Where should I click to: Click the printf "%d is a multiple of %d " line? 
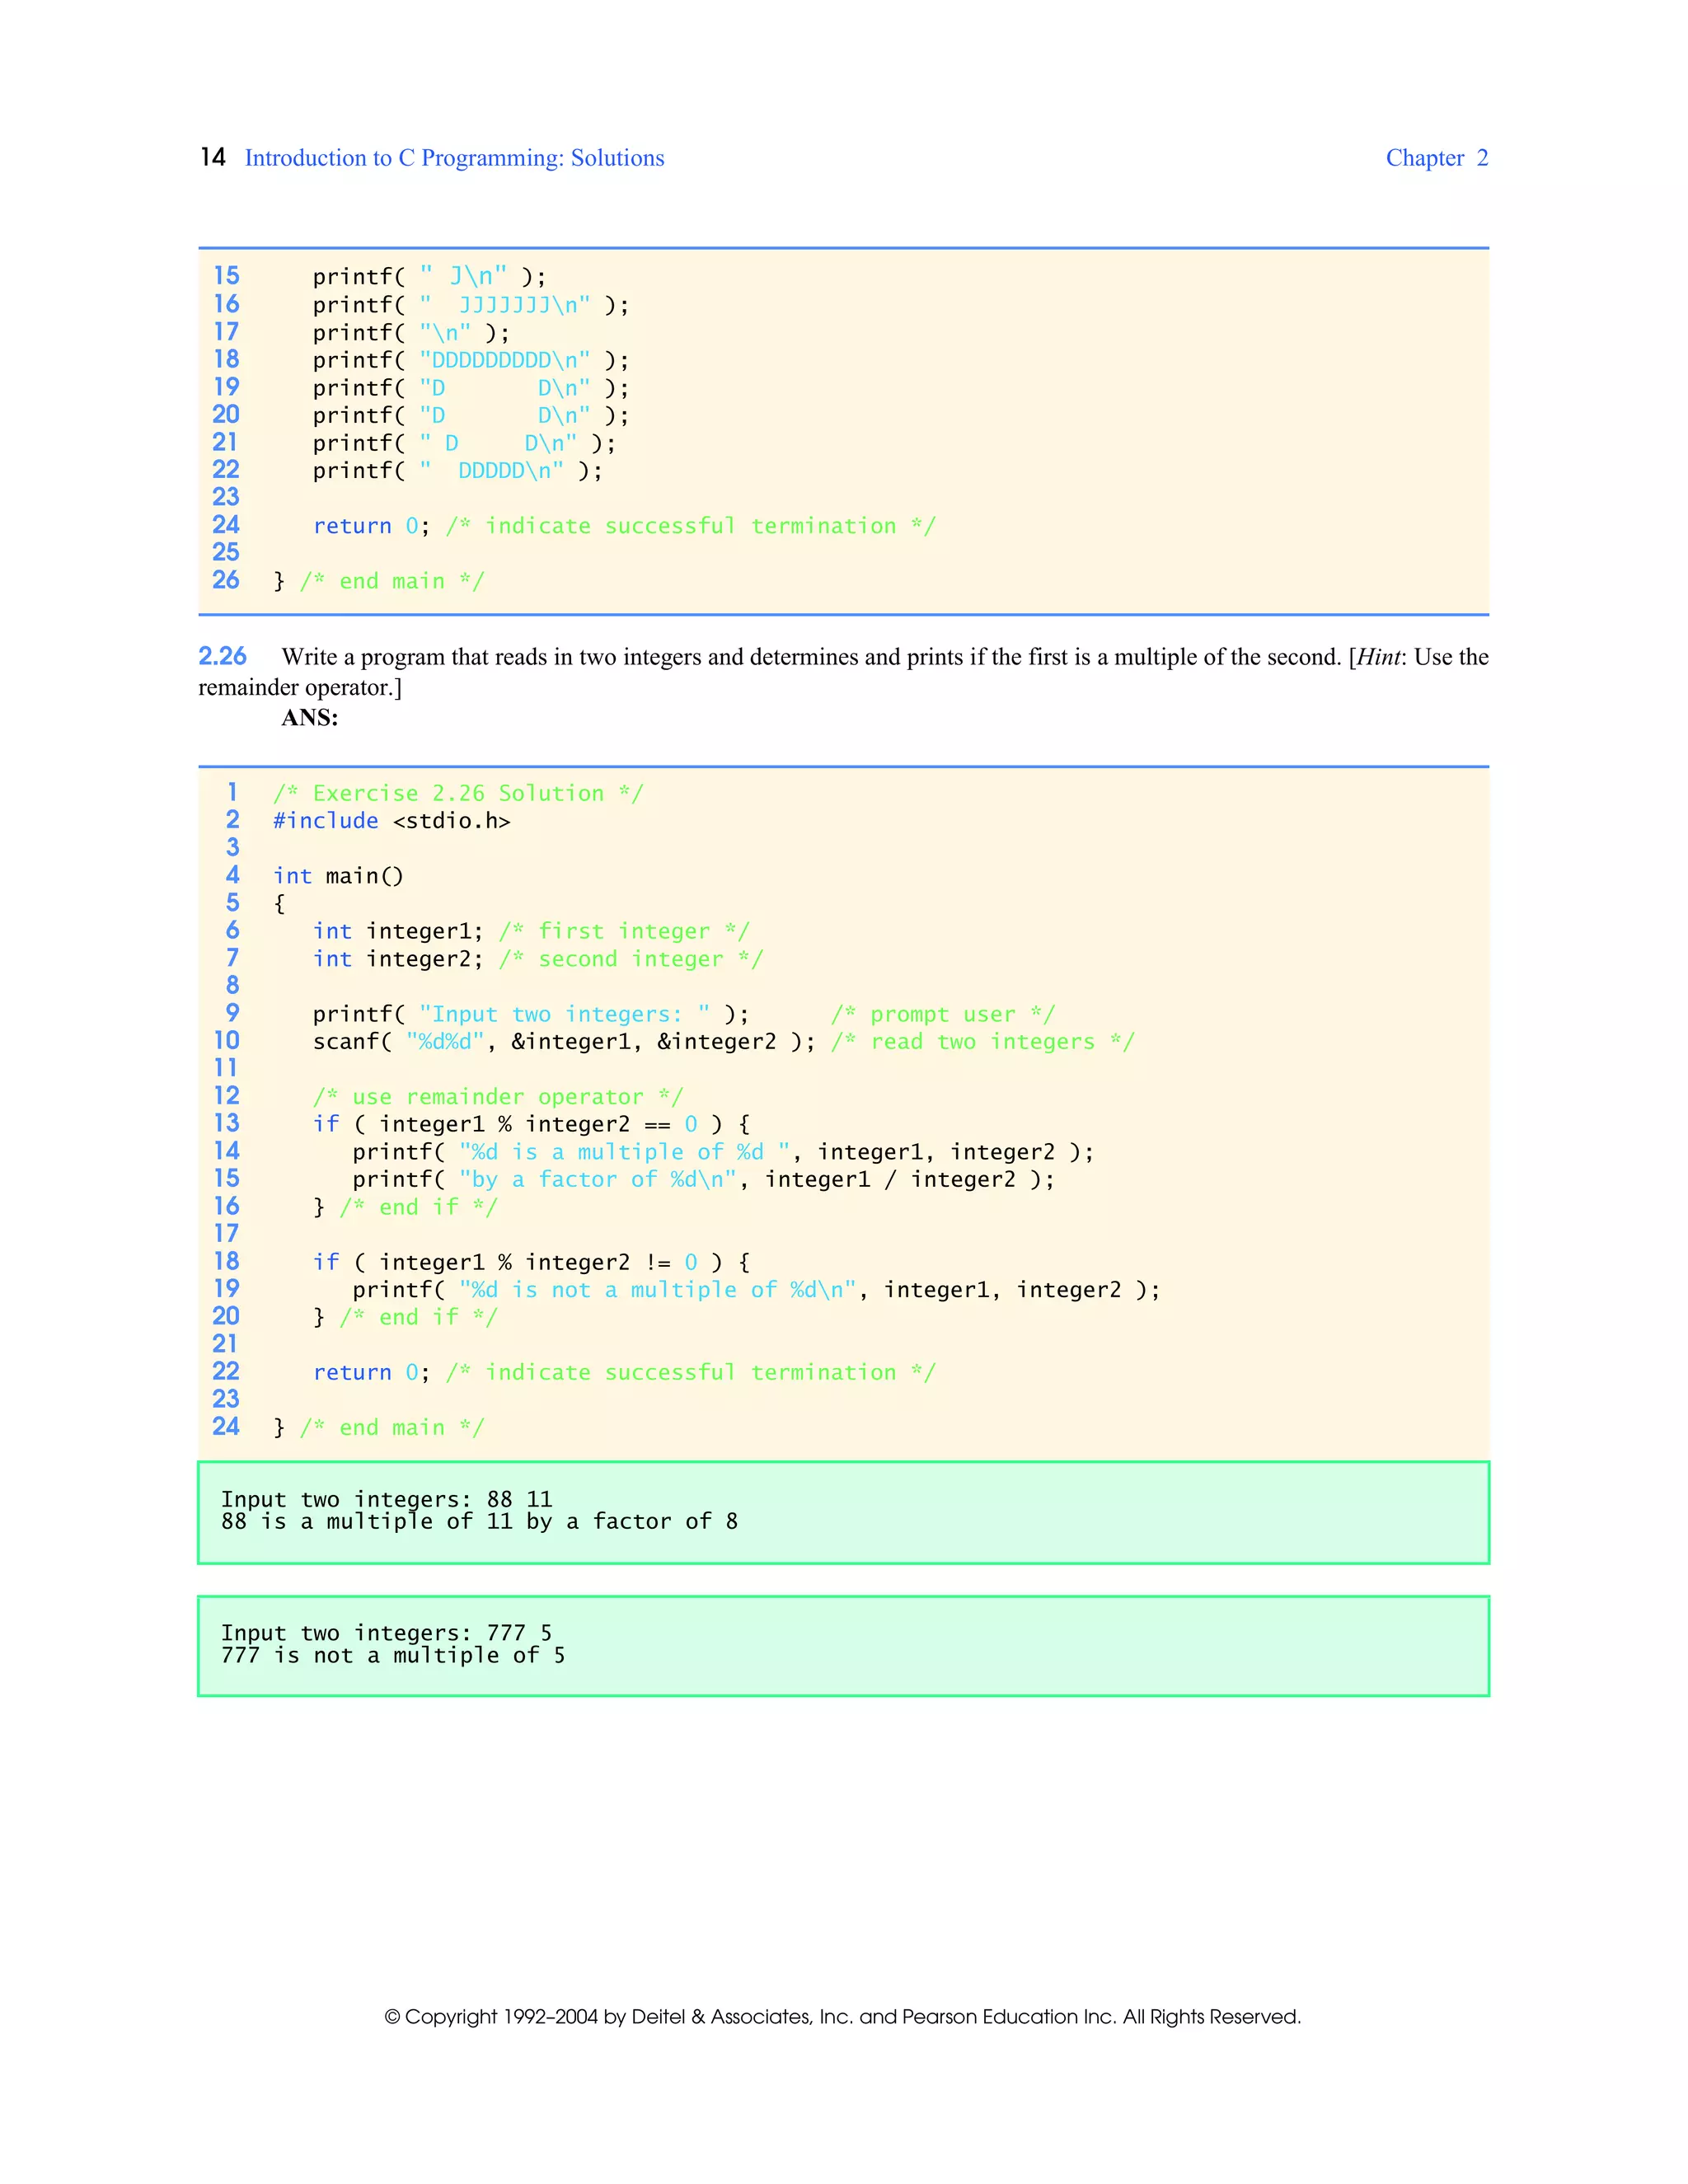(x=723, y=1152)
